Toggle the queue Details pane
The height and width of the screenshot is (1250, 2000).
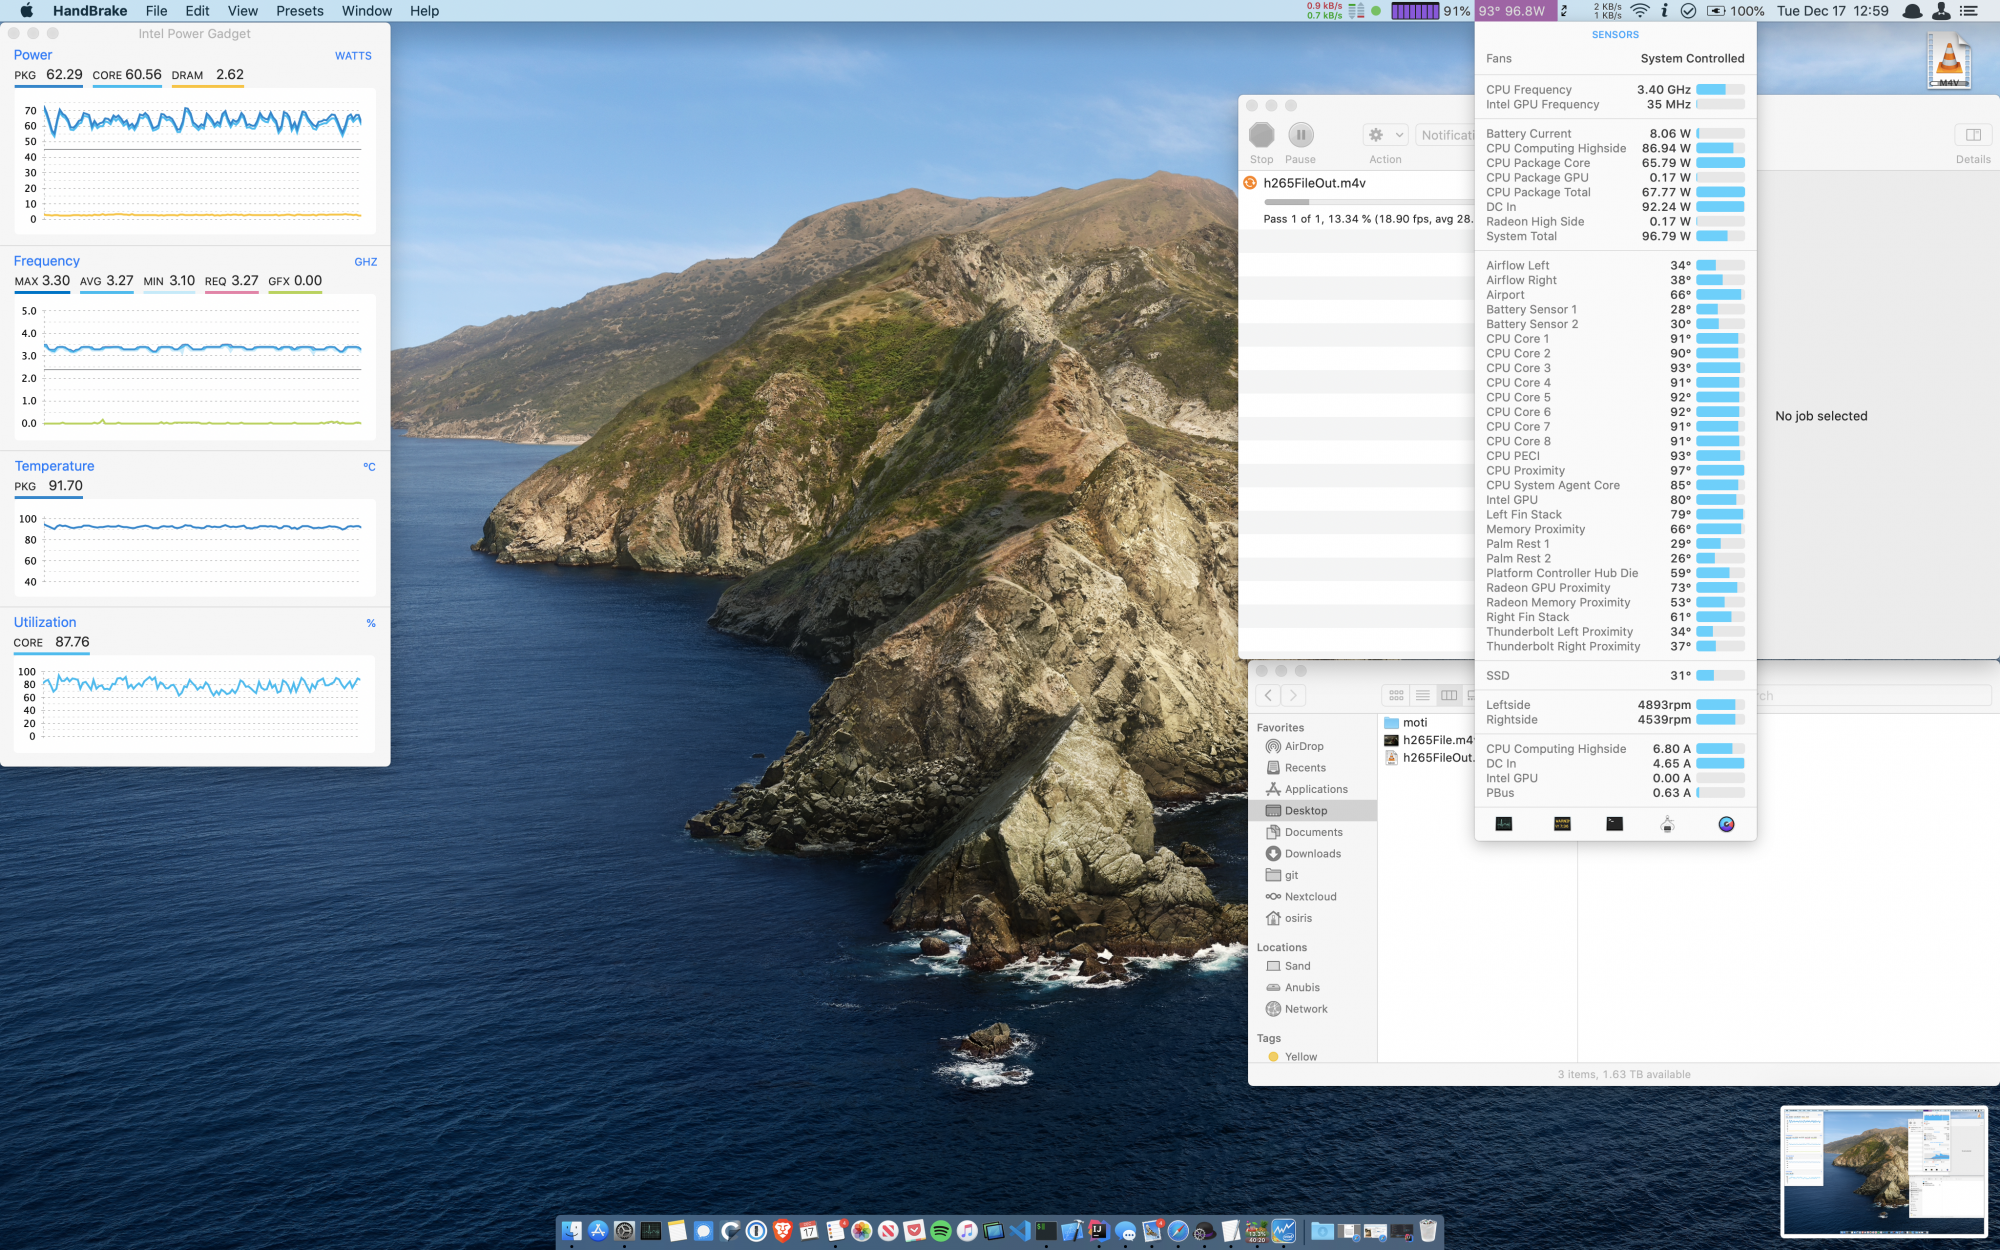tap(1973, 135)
